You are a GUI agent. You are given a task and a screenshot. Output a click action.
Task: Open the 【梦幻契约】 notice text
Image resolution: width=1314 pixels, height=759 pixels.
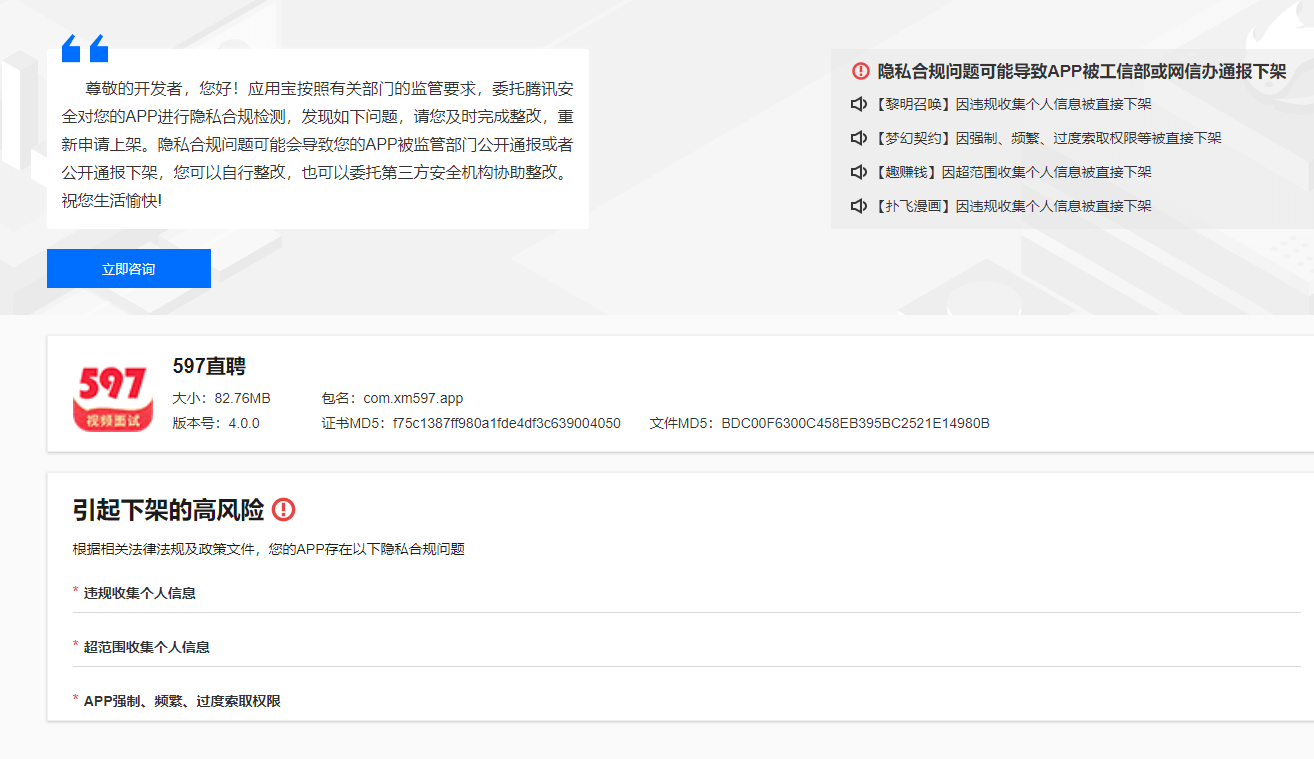(1046, 138)
